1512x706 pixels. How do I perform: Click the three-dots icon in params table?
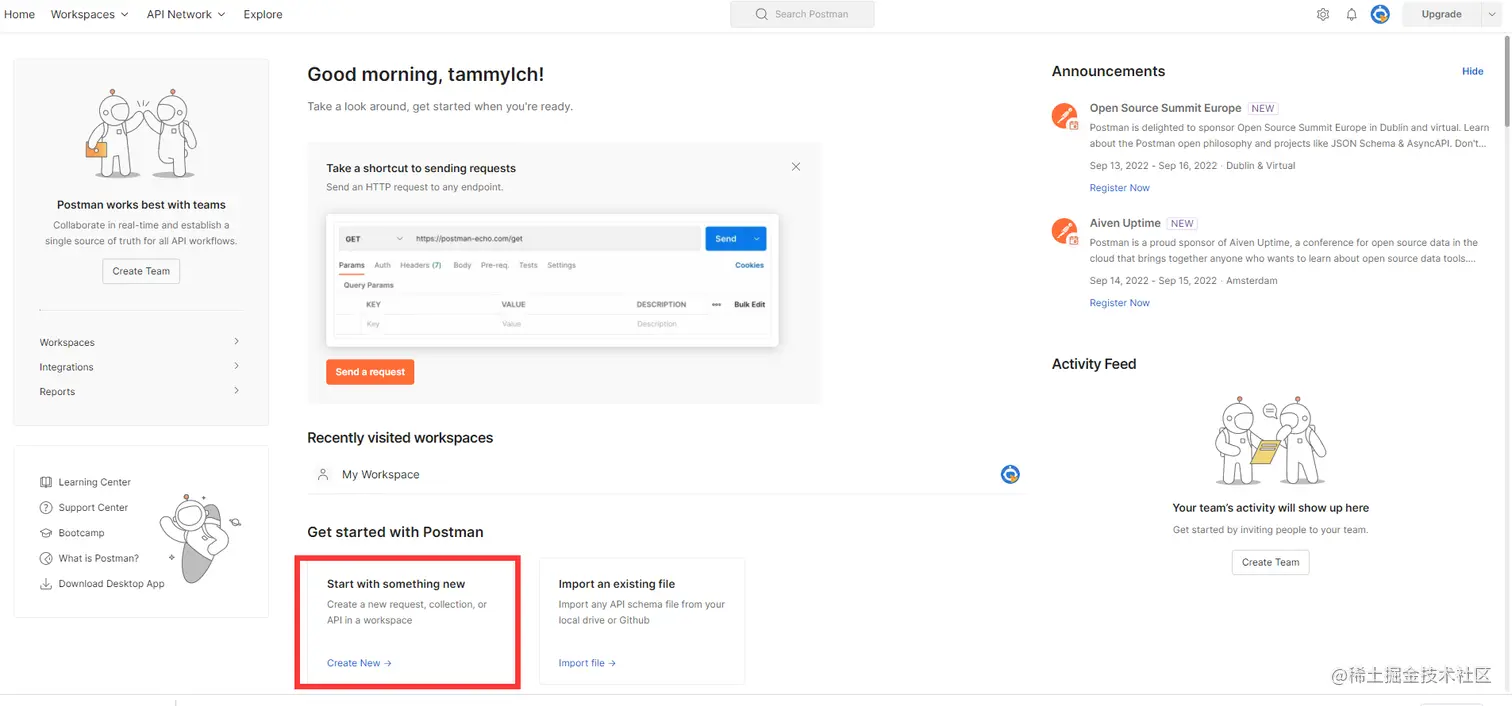point(716,304)
